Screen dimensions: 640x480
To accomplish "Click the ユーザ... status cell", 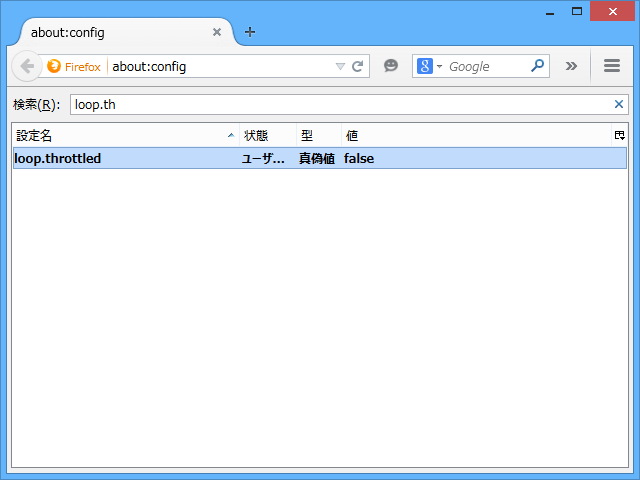I will tap(263, 158).
